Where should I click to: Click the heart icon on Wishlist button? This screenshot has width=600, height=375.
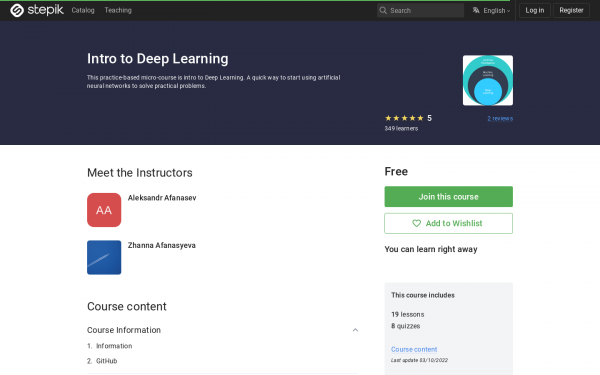point(416,223)
